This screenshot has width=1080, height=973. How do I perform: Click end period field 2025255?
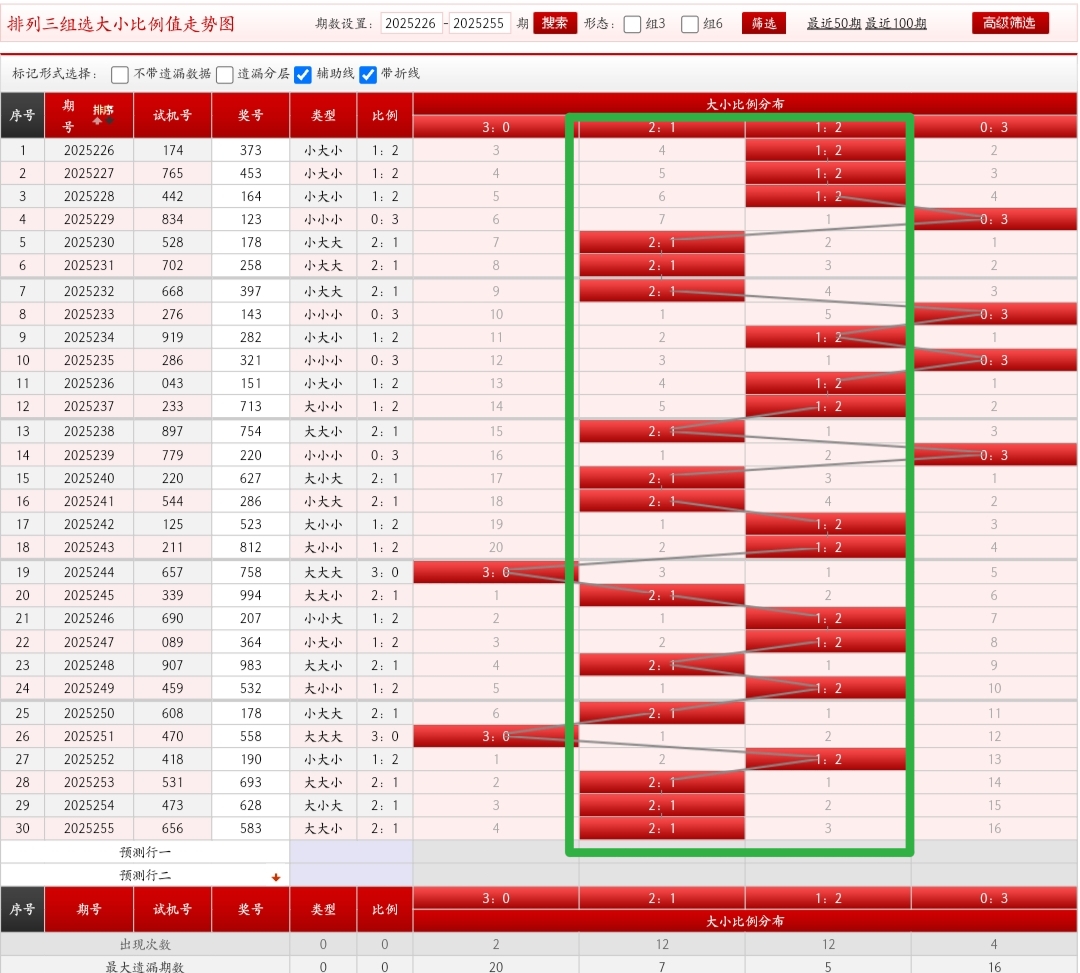point(480,23)
